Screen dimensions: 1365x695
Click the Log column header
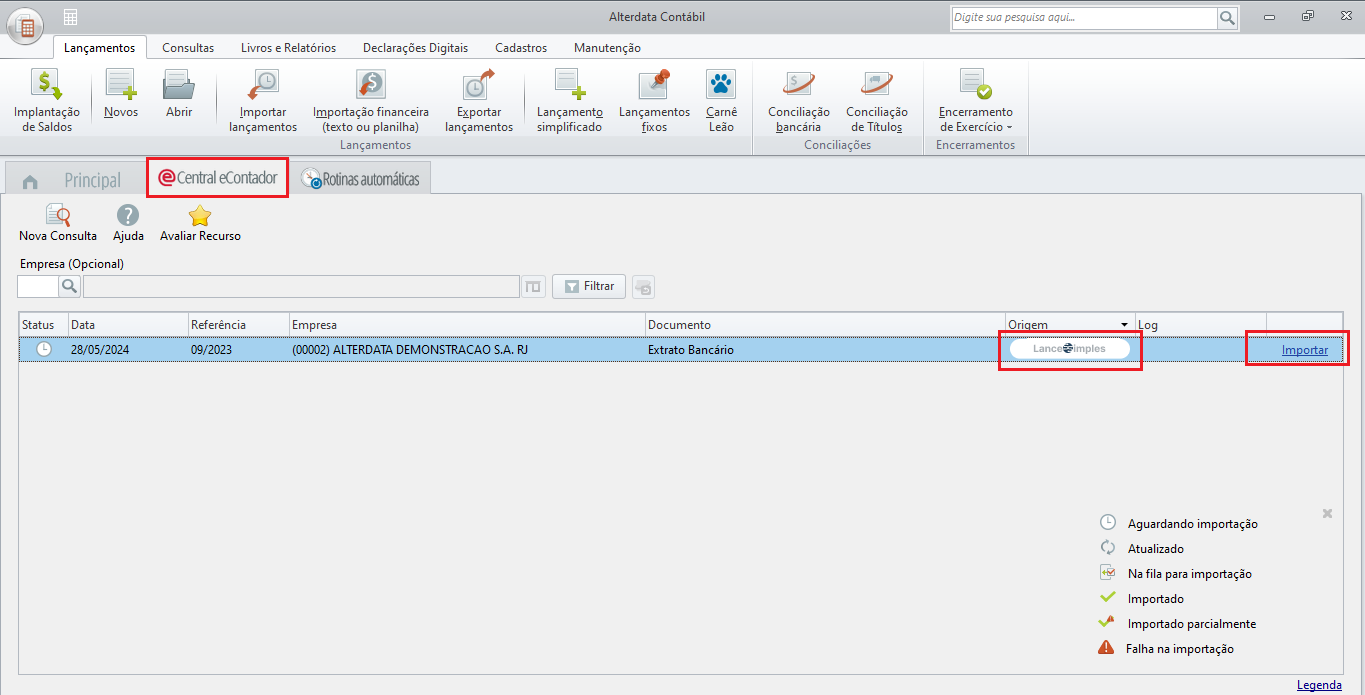1200,325
